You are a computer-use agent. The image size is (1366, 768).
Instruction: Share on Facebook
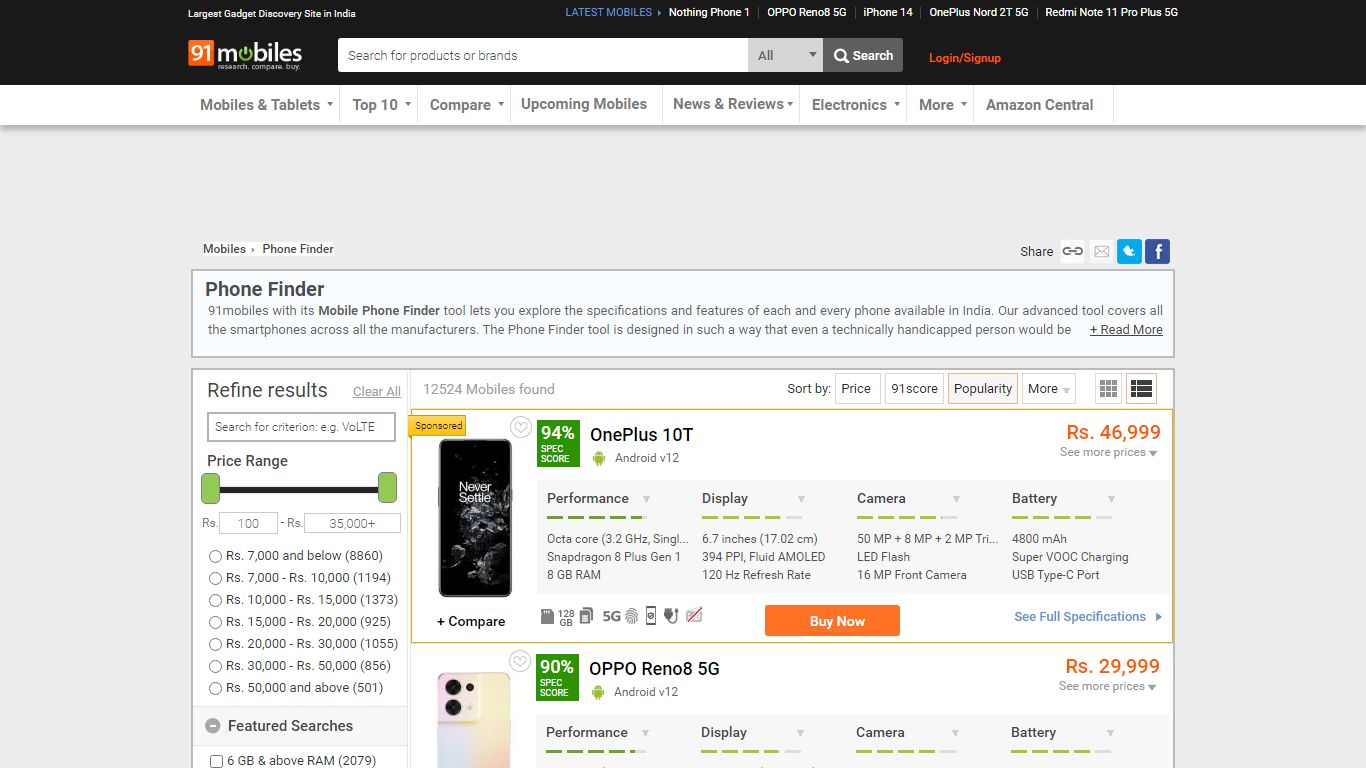(x=1157, y=251)
